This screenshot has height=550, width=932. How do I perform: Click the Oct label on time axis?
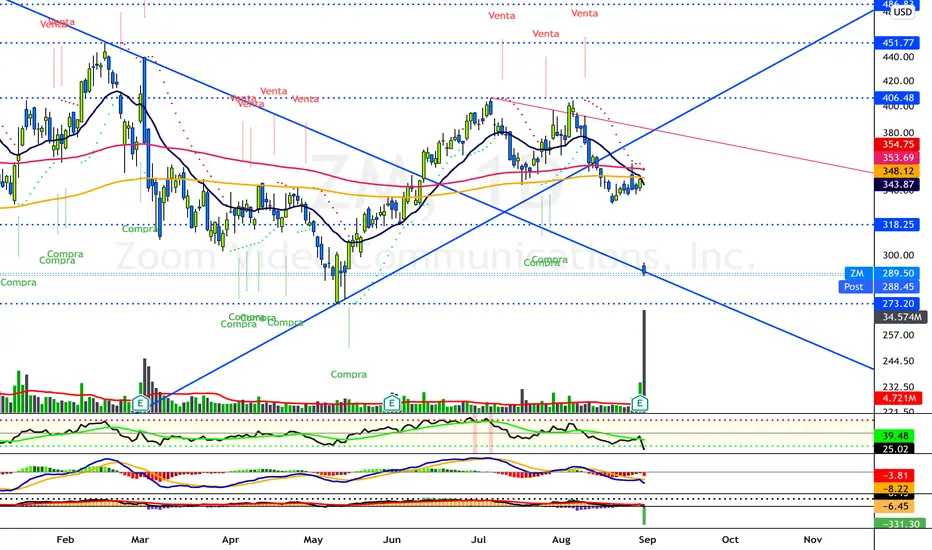pyautogui.click(x=730, y=540)
